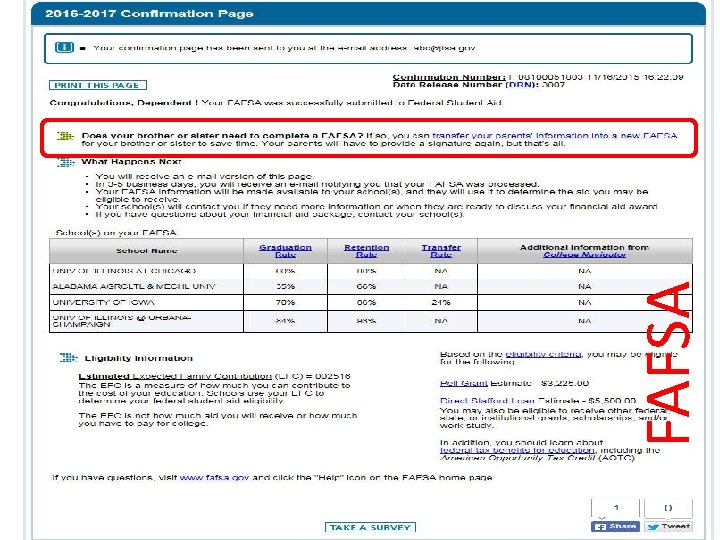720x540 pixels.
Task: Click the Pell Grant link
Action: (463, 383)
